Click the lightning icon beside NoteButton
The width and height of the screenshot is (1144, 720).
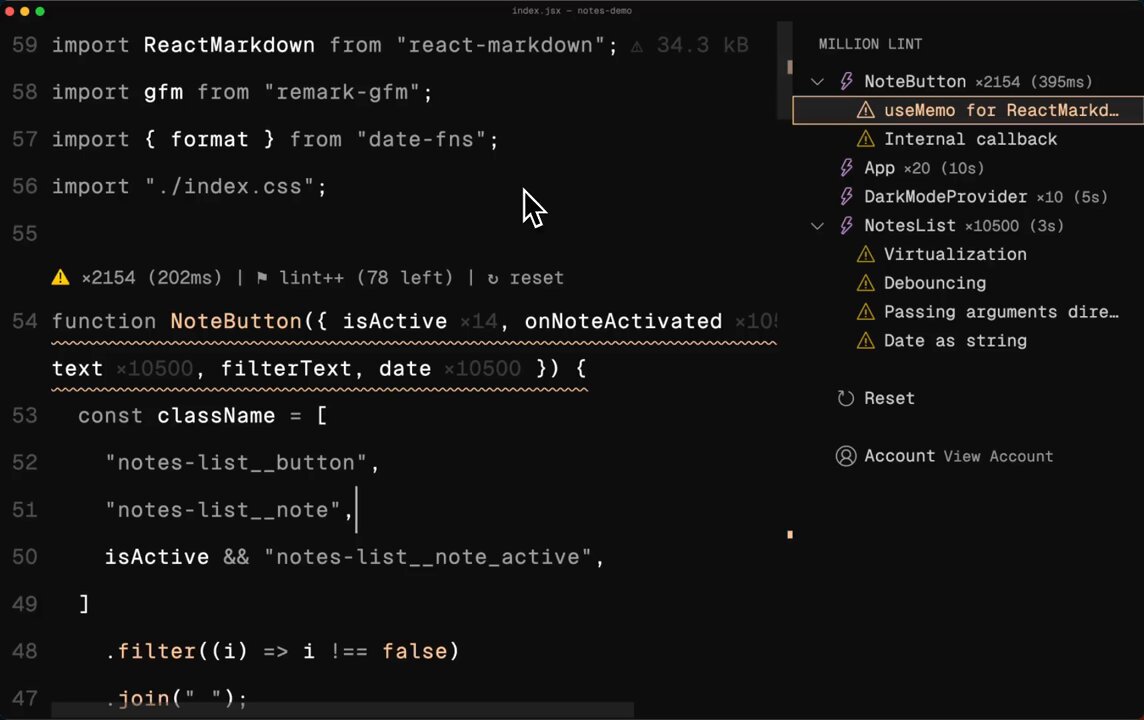(x=846, y=82)
